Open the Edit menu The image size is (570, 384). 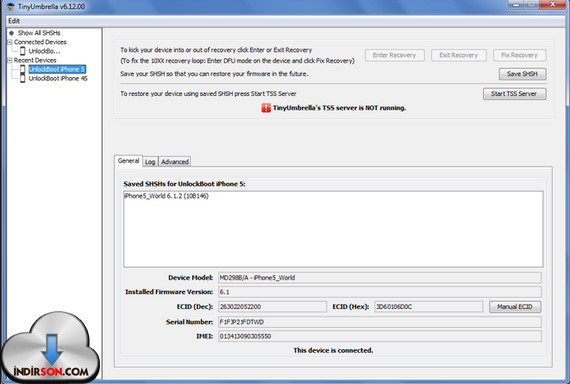coord(14,21)
